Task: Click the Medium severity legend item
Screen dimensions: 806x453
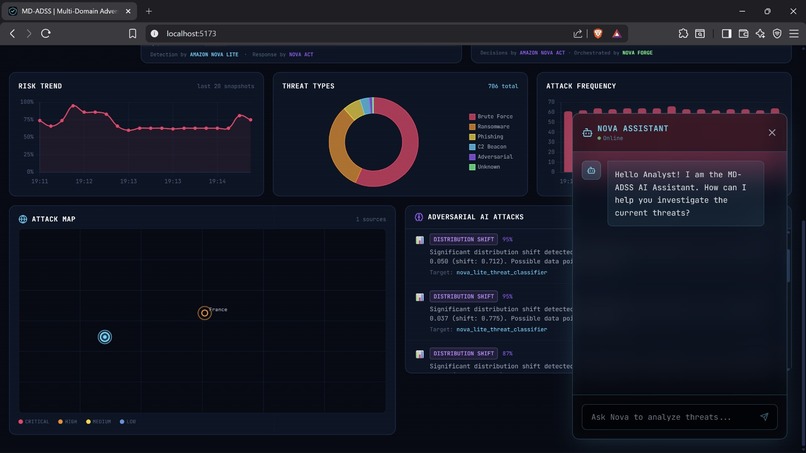Action: [x=98, y=422]
